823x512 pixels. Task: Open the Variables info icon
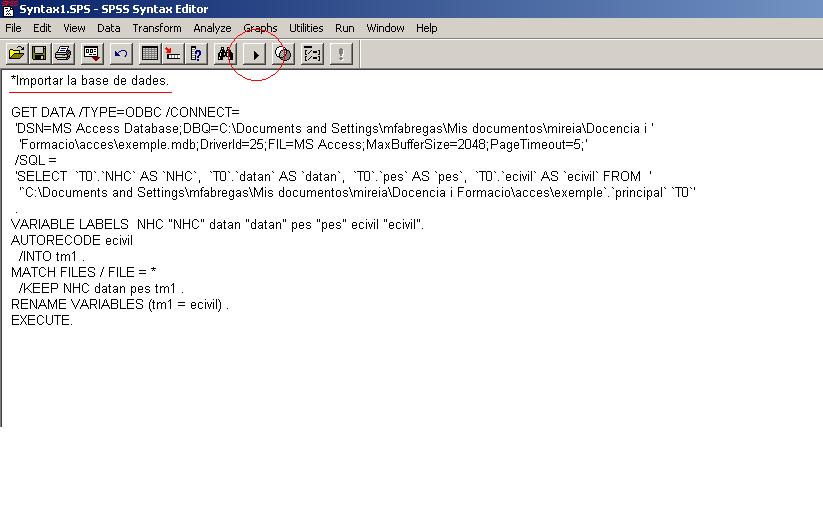pos(197,53)
